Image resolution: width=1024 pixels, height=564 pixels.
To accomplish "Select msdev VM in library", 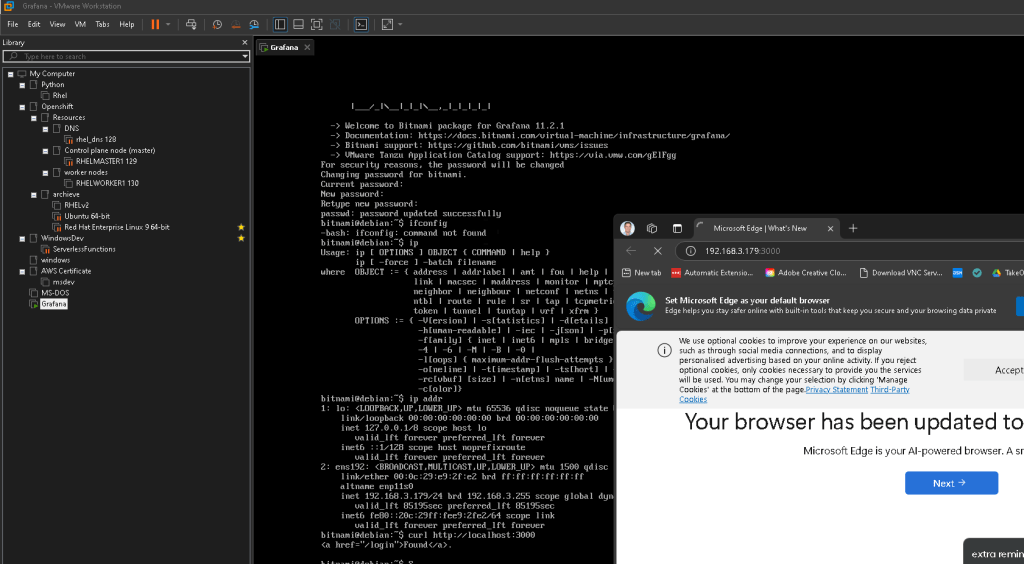I will [x=63, y=282].
